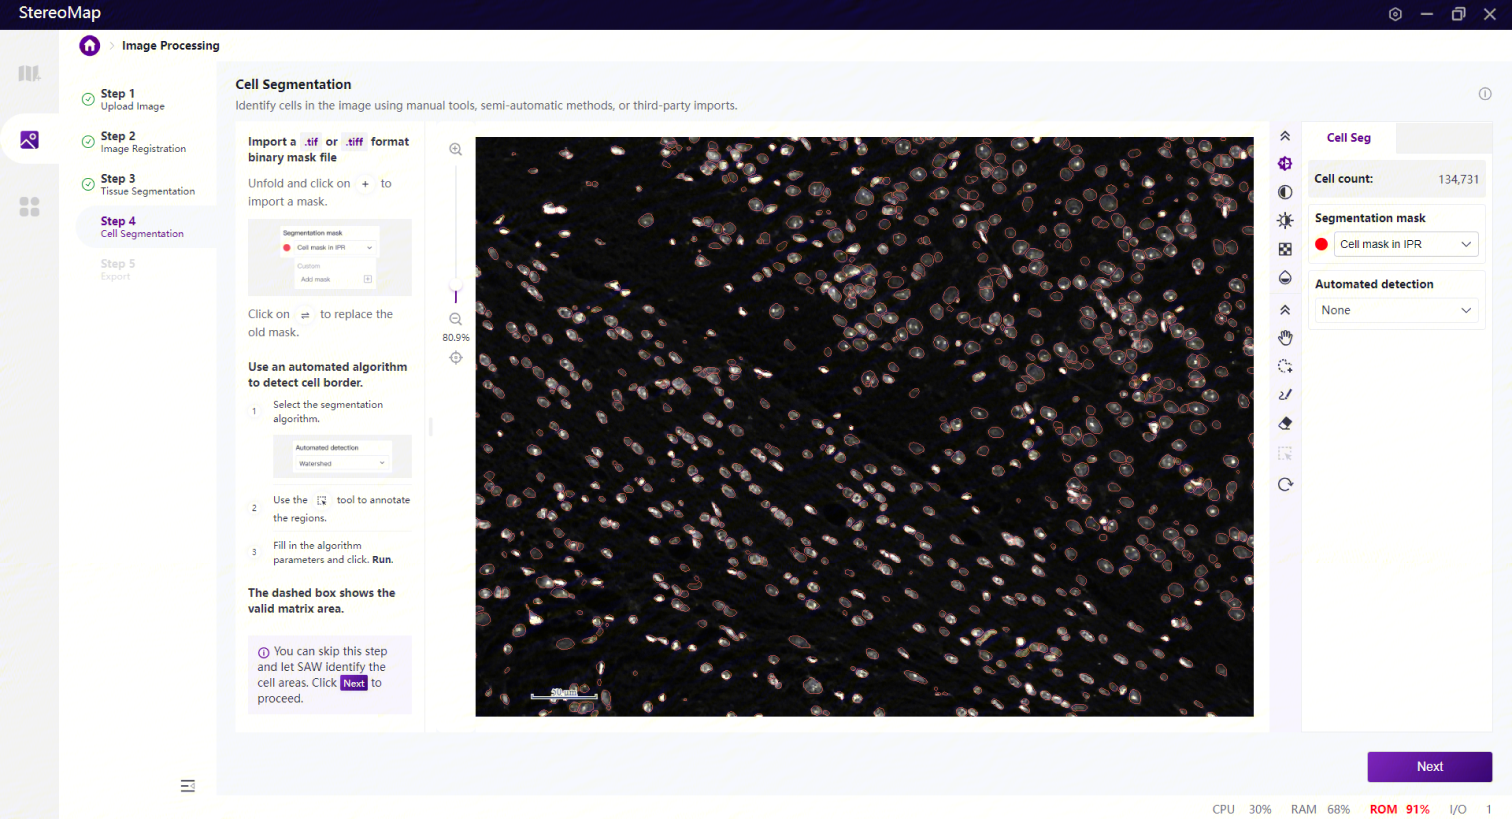Click the dashed box region-select tool
This screenshot has height=819, width=1512.
(1285, 454)
